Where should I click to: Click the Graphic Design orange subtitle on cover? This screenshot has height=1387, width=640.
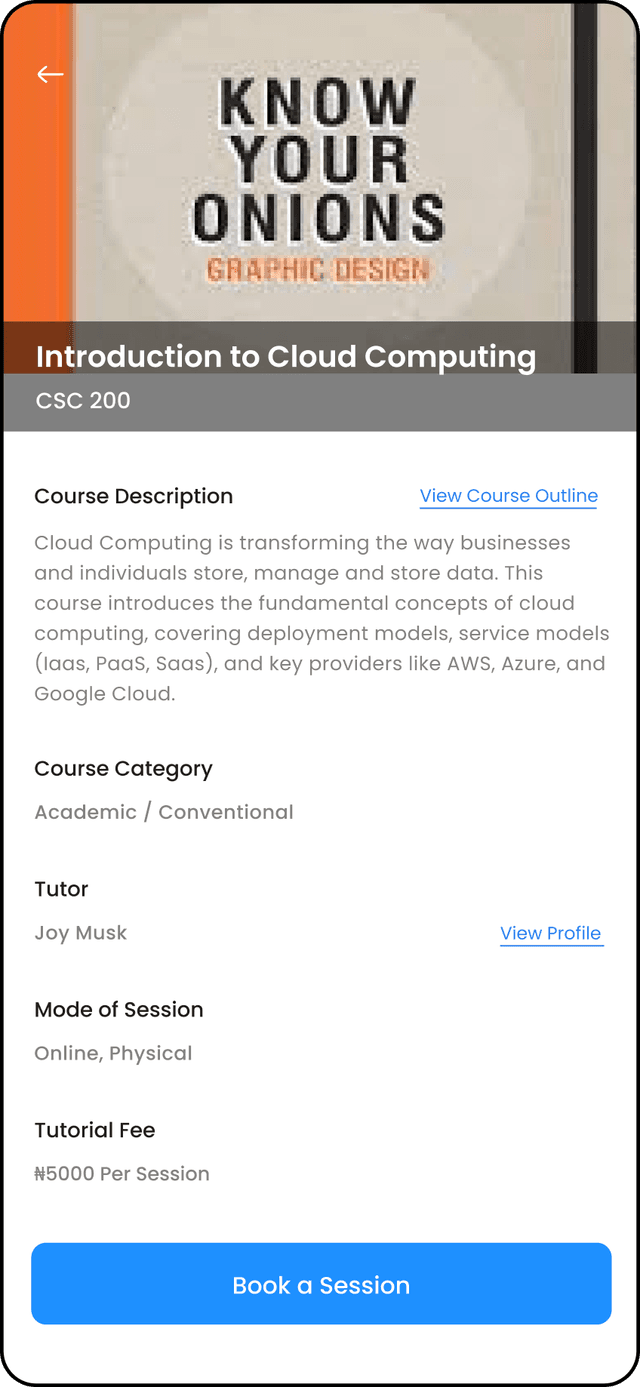click(317, 269)
